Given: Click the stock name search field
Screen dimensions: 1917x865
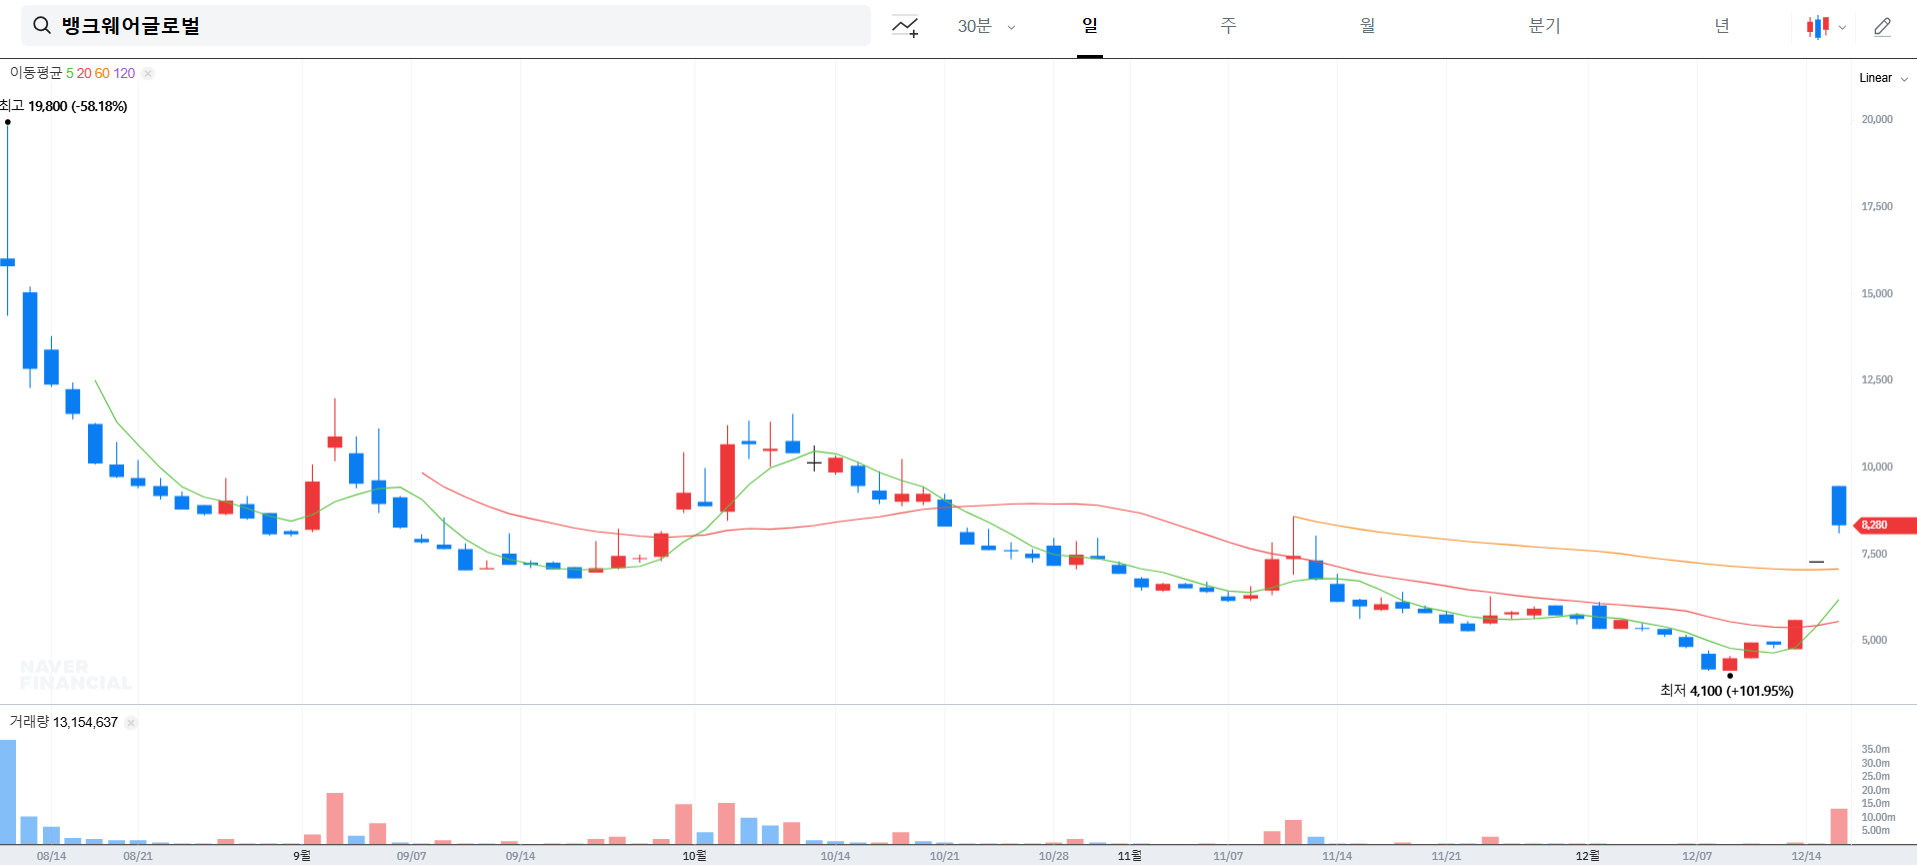Looking at the screenshot, I should [x=446, y=25].
